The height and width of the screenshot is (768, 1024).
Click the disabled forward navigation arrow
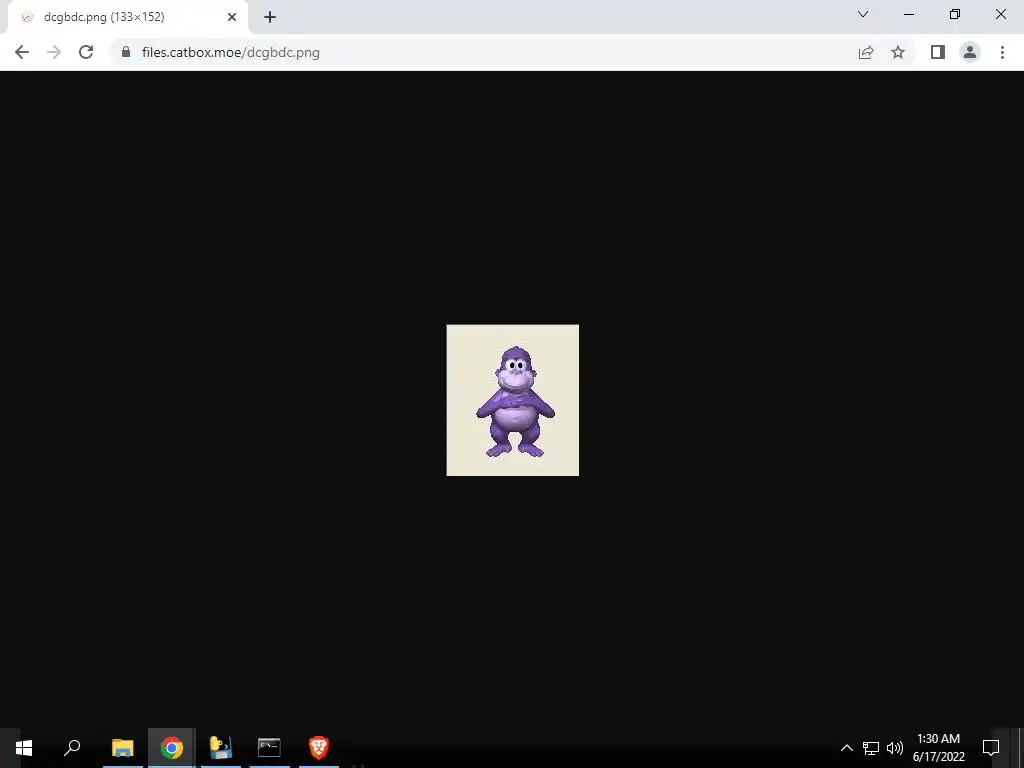[54, 52]
